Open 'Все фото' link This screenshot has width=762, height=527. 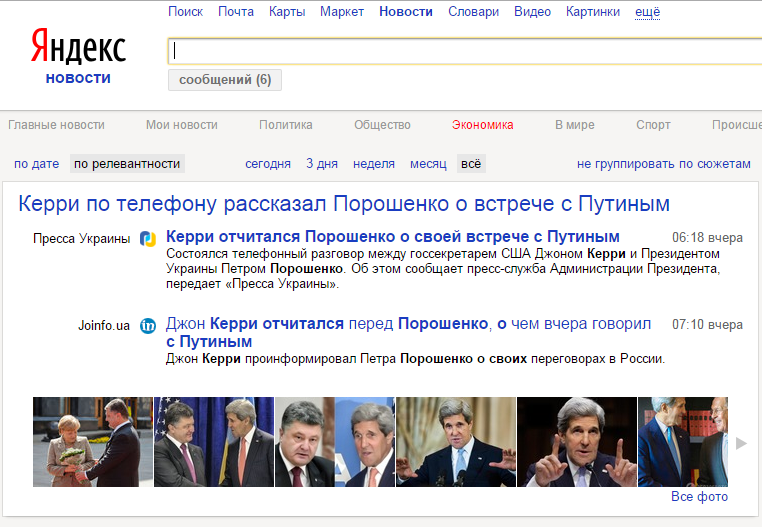pos(699,497)
